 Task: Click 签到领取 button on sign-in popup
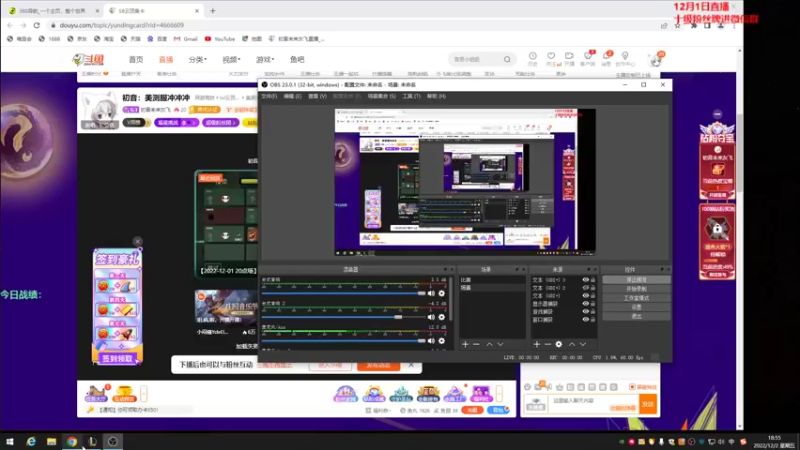click(x=117, y=359)
